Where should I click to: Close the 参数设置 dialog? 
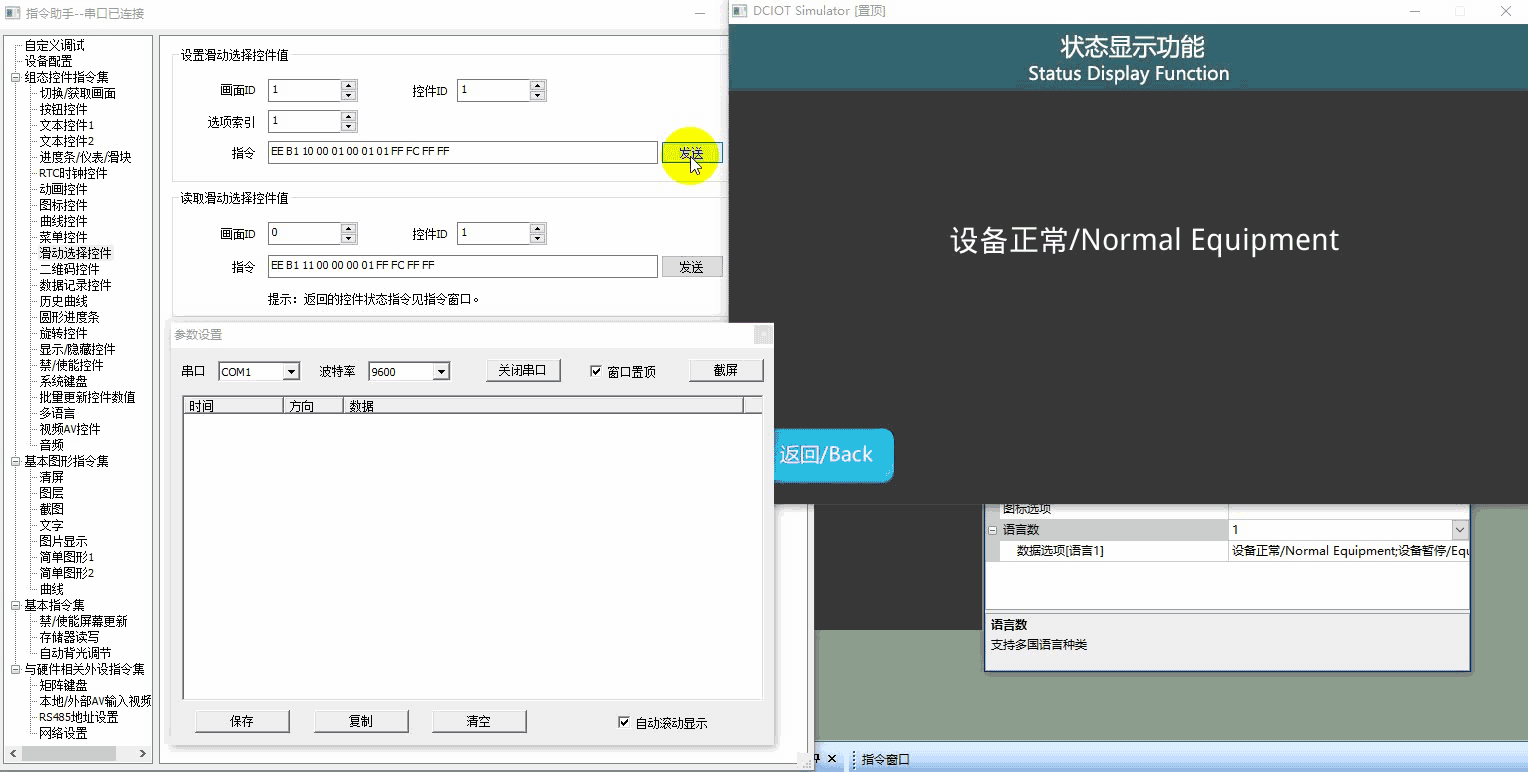pyautogui.click(x=763, y=335)
